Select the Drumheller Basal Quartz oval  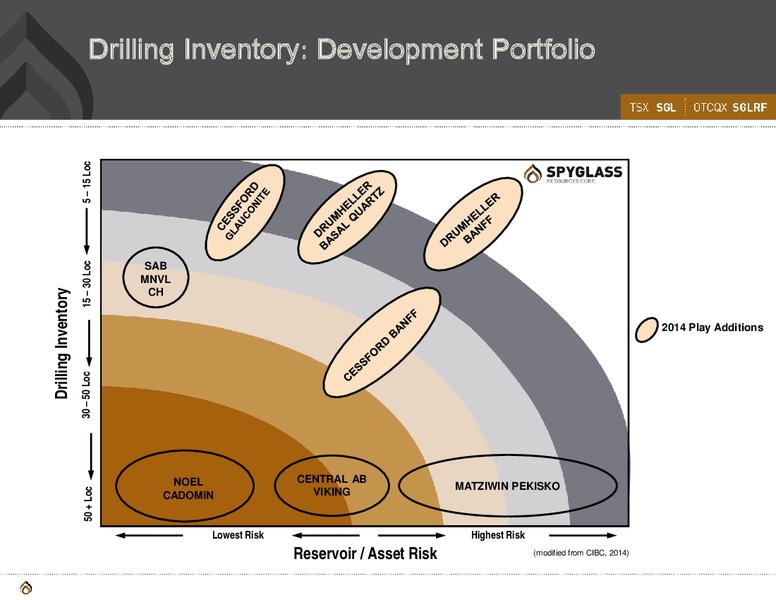(x=347, y=217)
